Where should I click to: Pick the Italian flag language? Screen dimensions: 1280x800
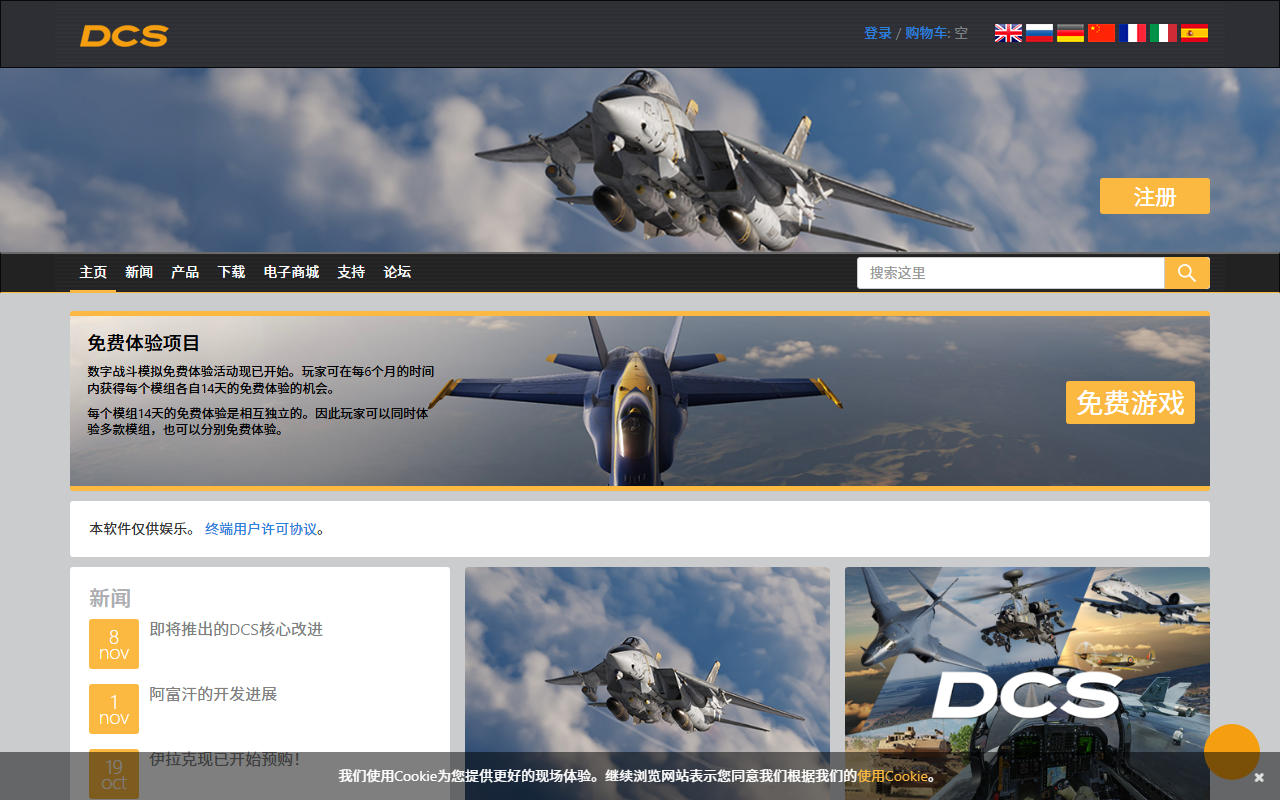(1163, 33)
